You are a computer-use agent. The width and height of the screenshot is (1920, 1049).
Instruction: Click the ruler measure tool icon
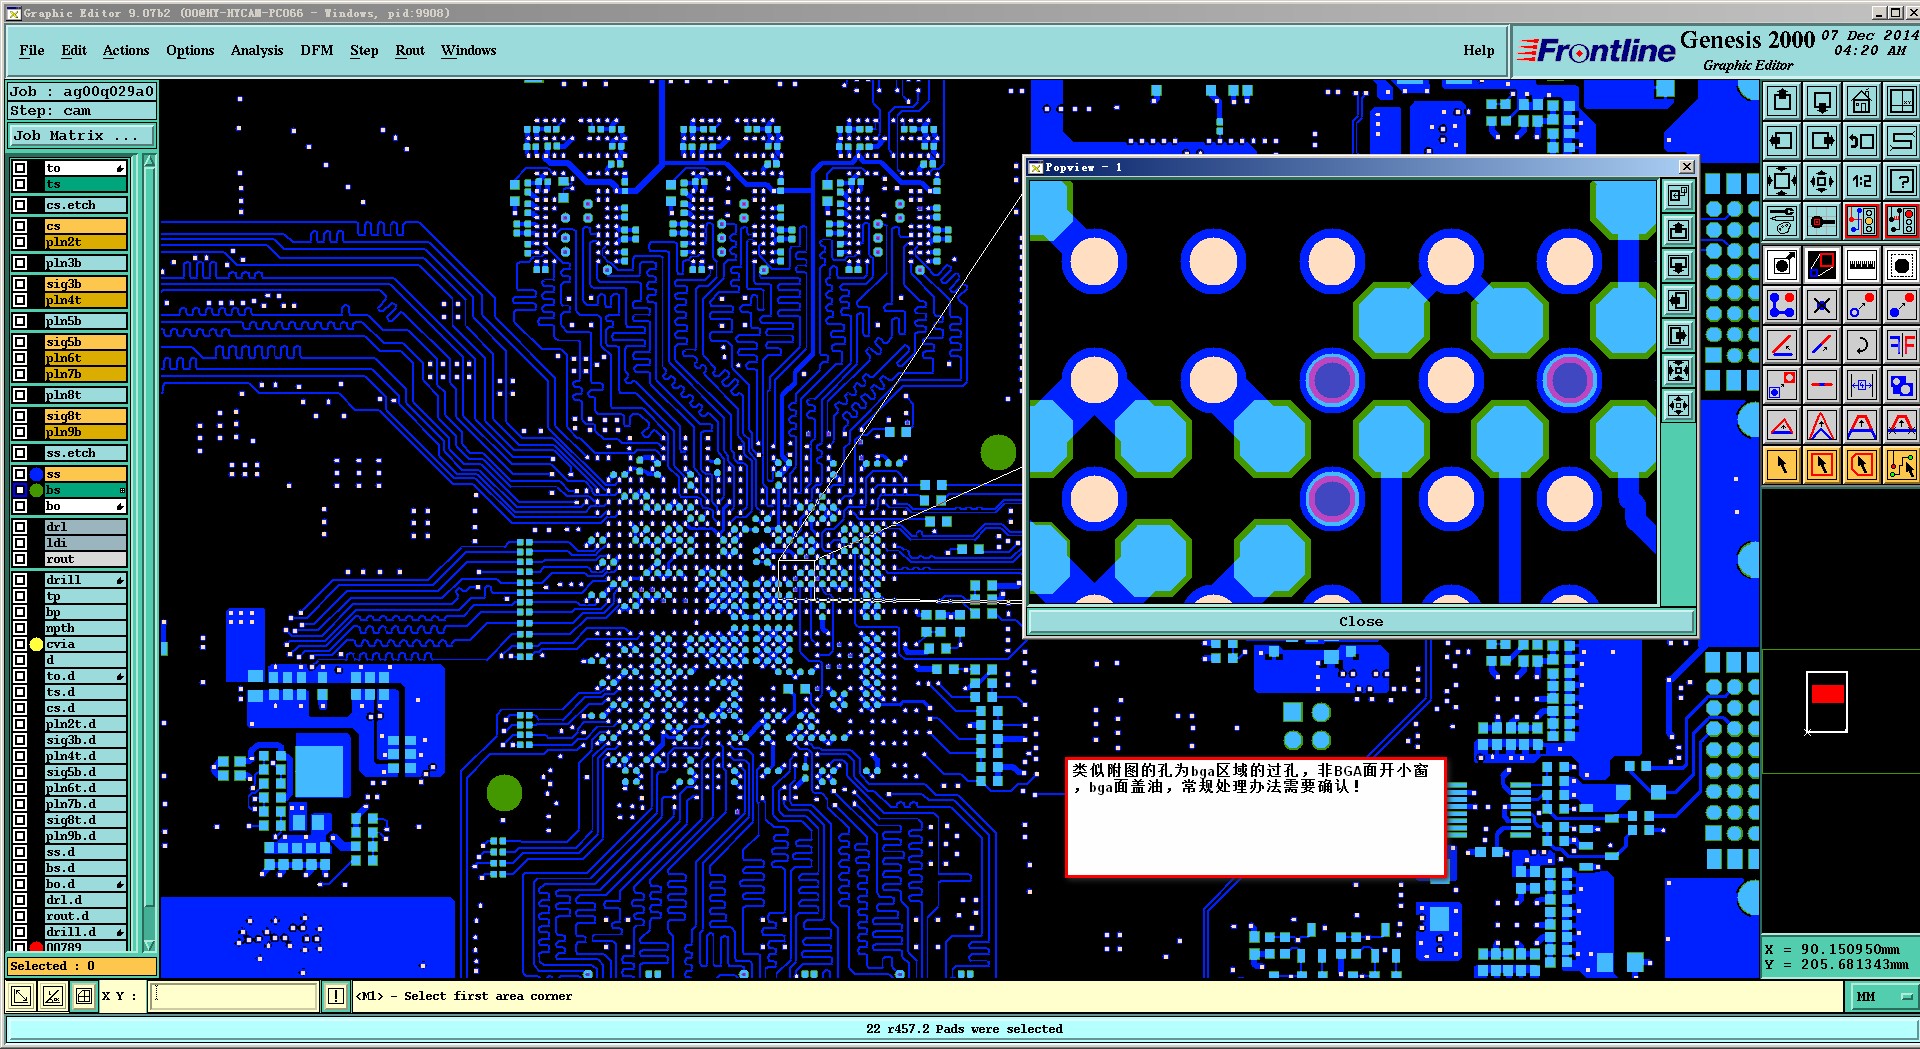coord(1861,265)
